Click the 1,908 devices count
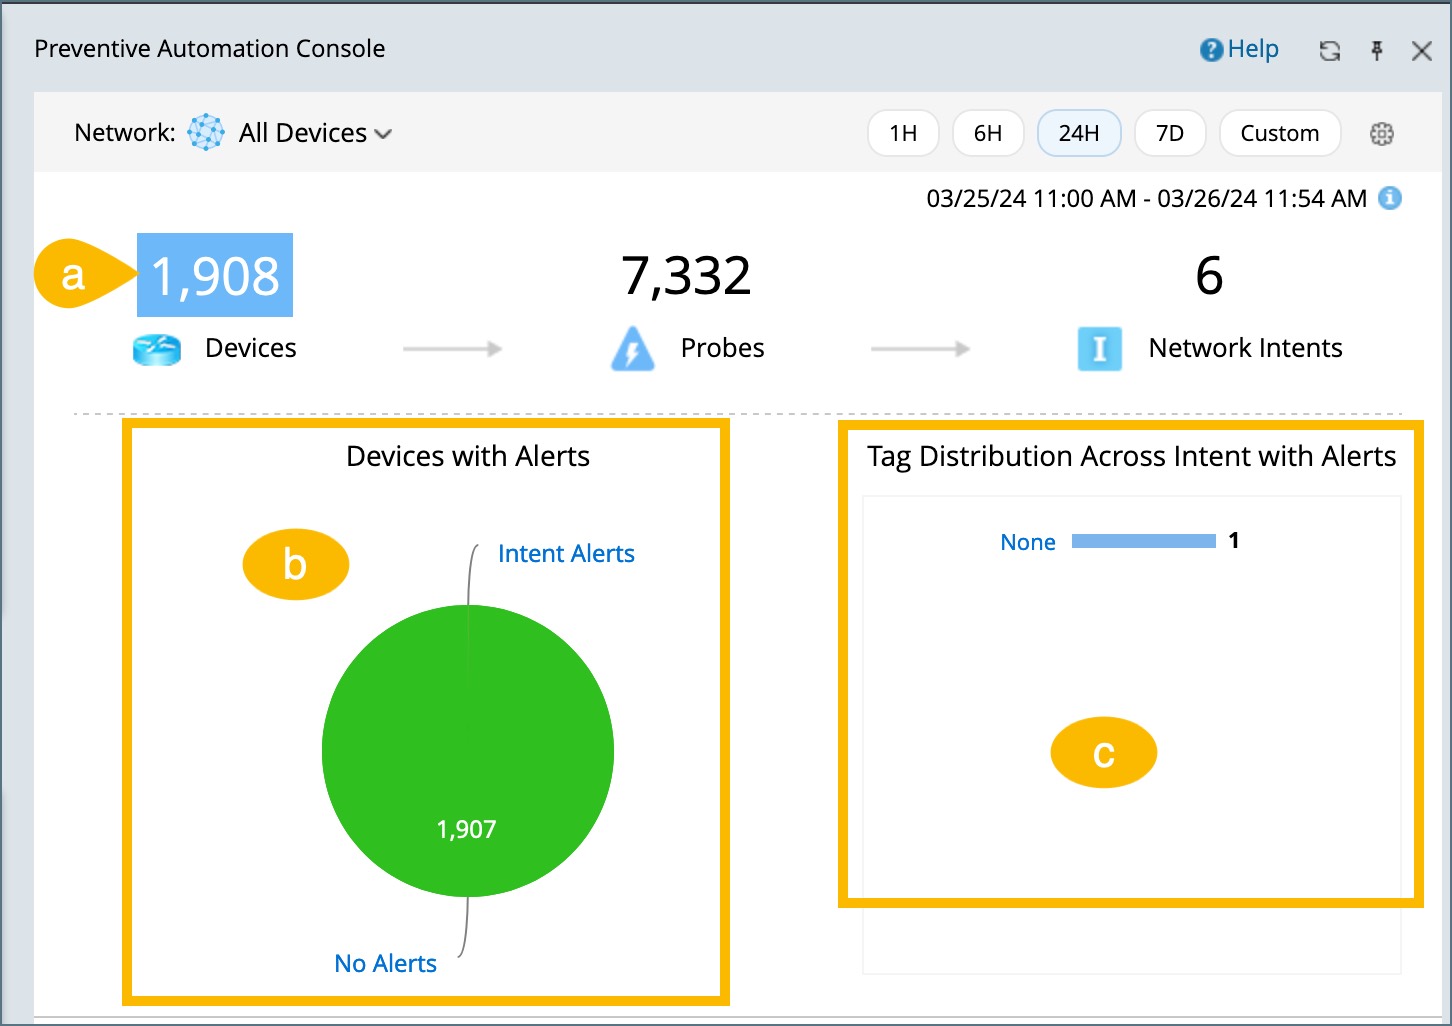Image resolution: width=1452 pixels, height=1026 pixels. click(215, 275)
